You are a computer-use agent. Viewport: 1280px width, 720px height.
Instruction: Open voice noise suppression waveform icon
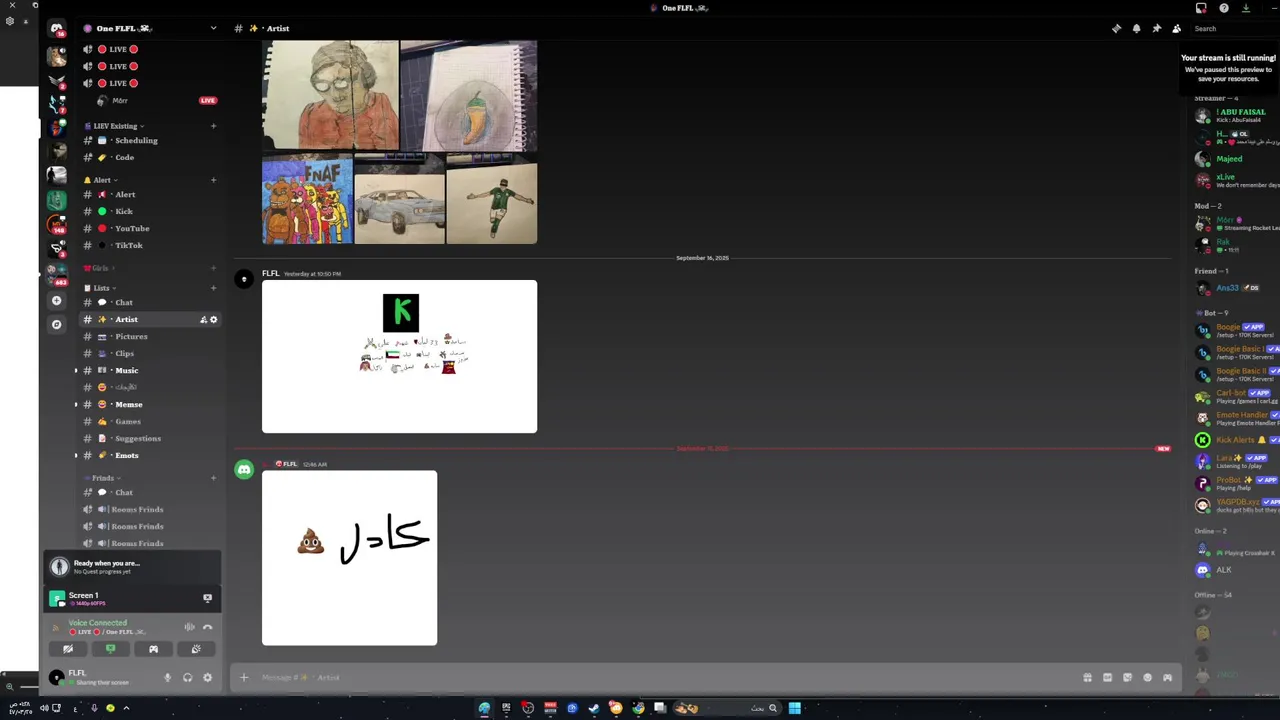(189, 627)
